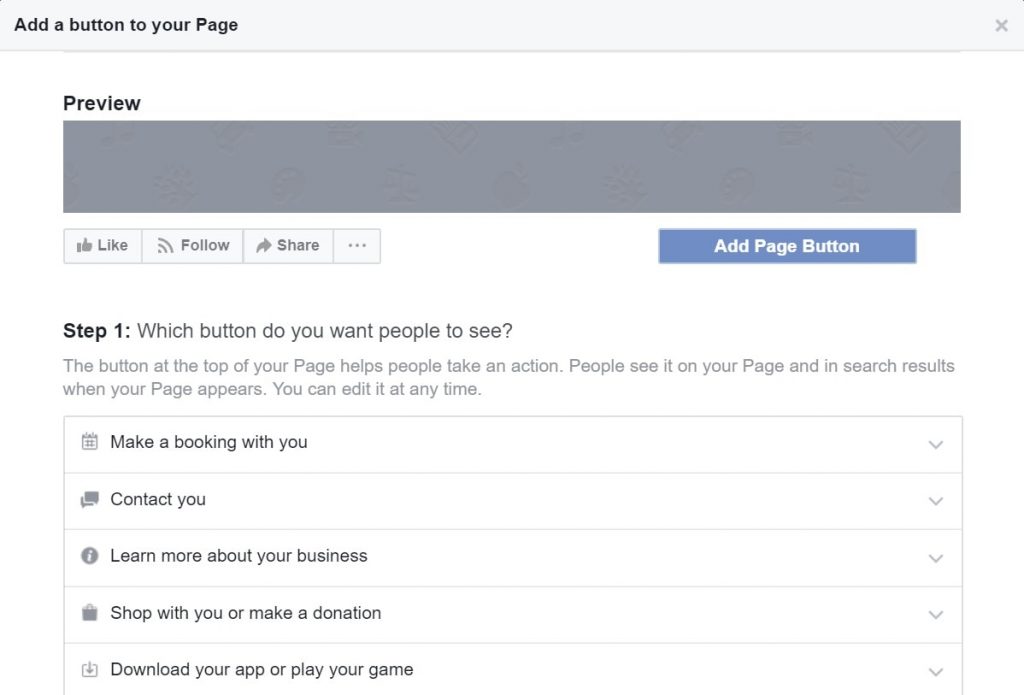Expand the Make a booking with you chevron
This screenshot has height=695, width=1024.
[x=936, y=444]
